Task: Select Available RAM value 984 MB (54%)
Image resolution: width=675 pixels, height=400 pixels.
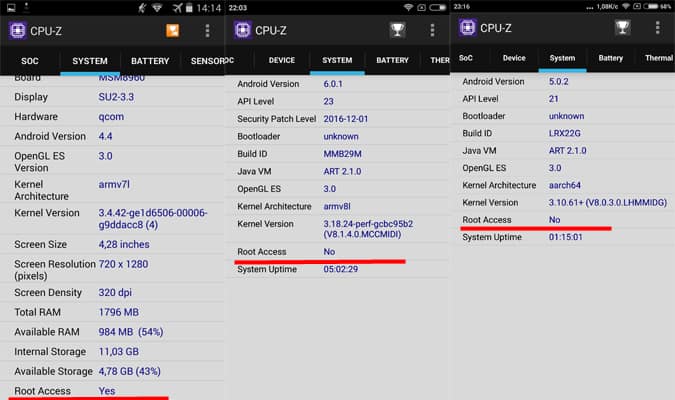Action: pyautogui.click(x=131, y=332)
